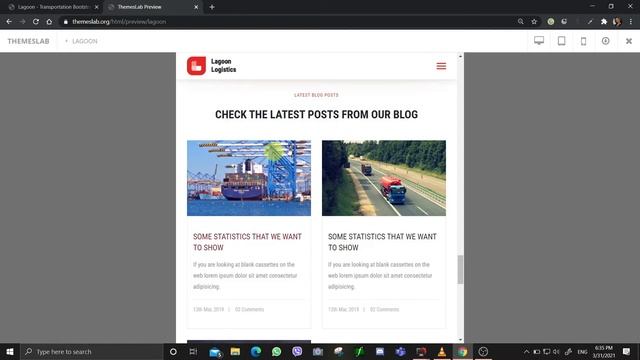Click comments count under the trucks post
The image size is (640, 360).
click(384, 309)
